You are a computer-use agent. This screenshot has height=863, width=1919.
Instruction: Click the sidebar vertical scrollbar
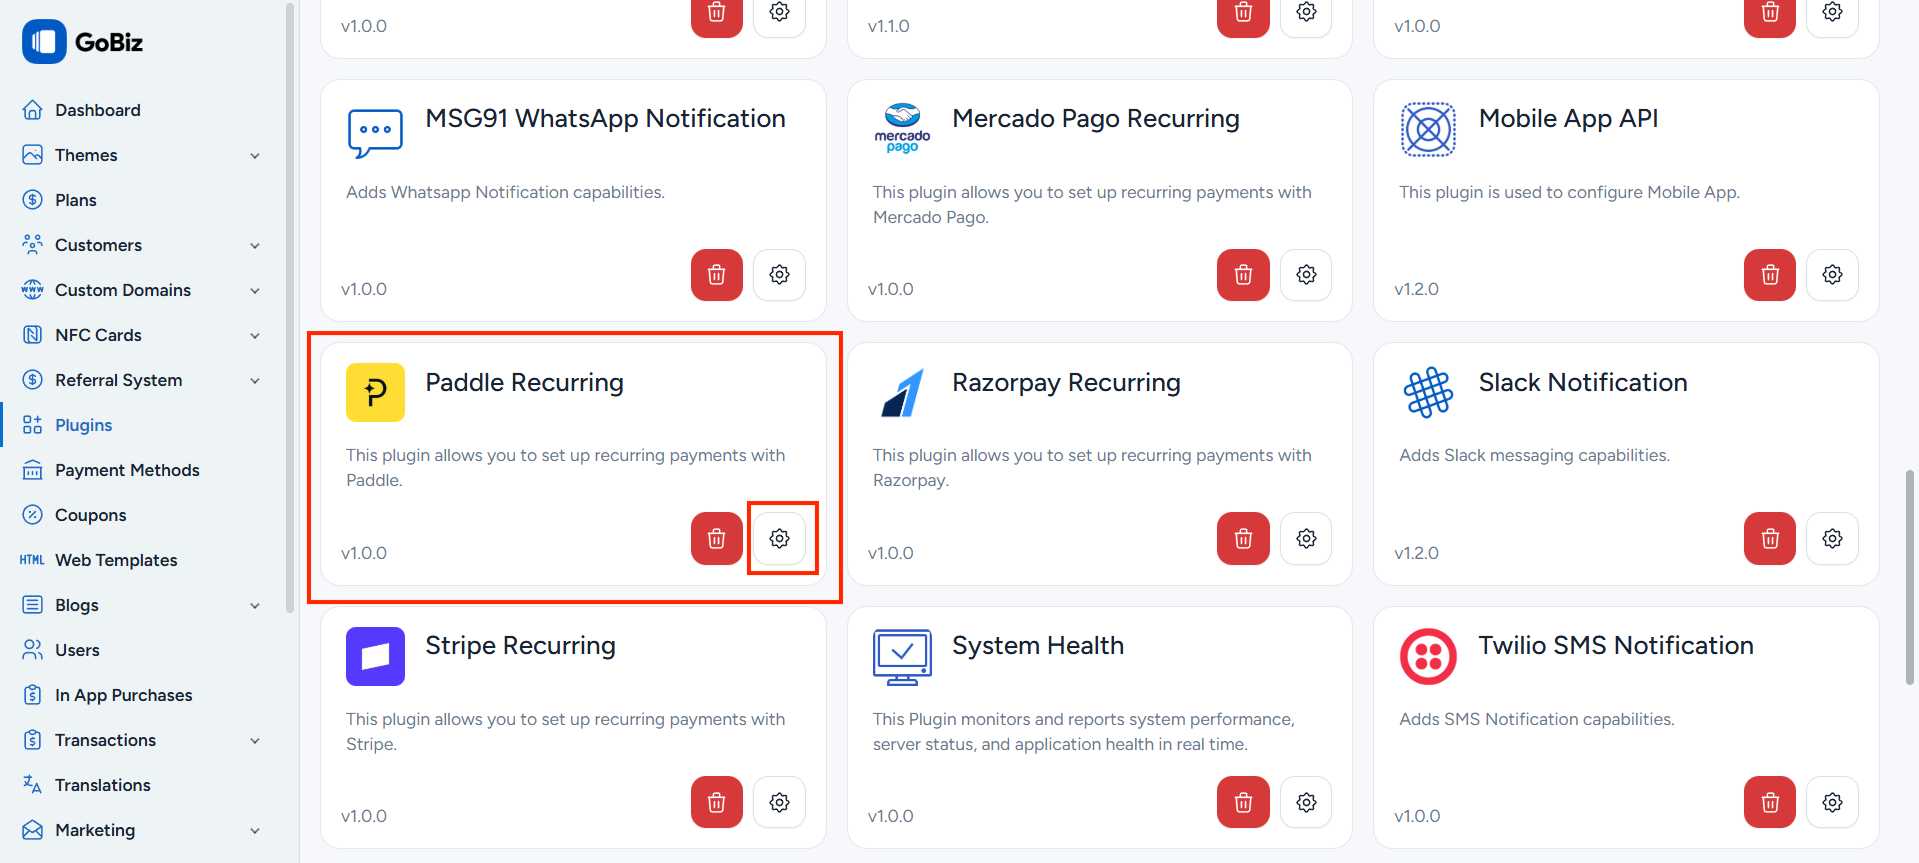click(290, 306)
